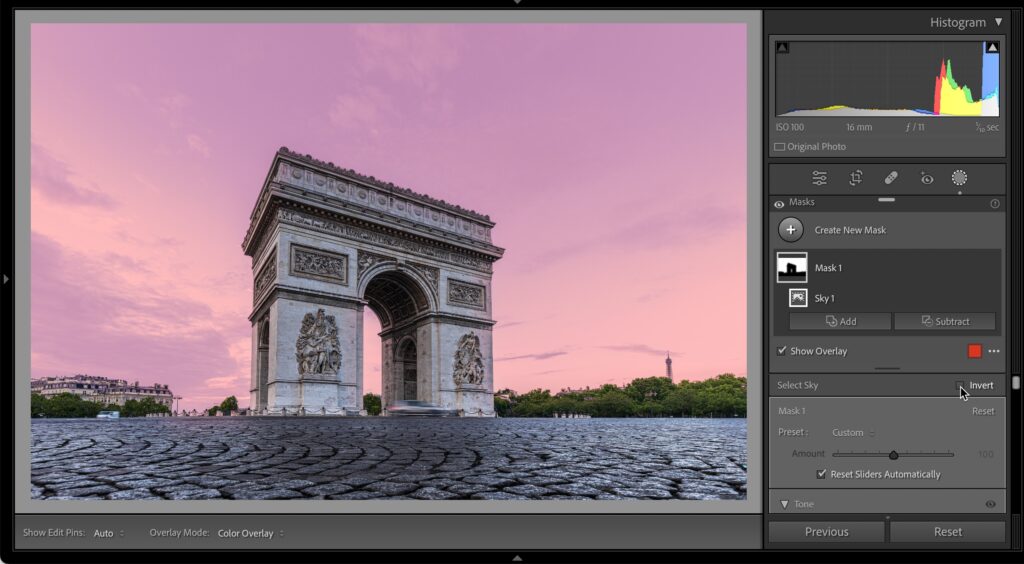Change the red overlay color swatch
Screen dimensions: 1024x564
click(x=975, y=351)
